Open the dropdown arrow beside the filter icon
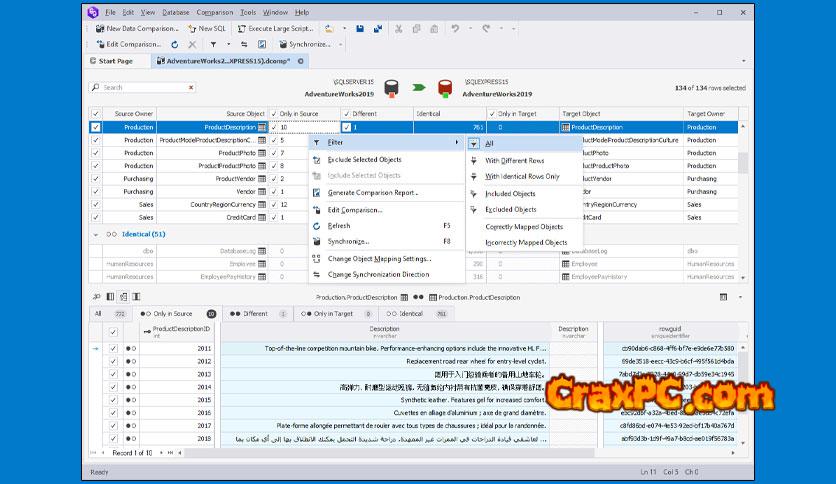This screenshot has width=836, height=484. point(228,44)
